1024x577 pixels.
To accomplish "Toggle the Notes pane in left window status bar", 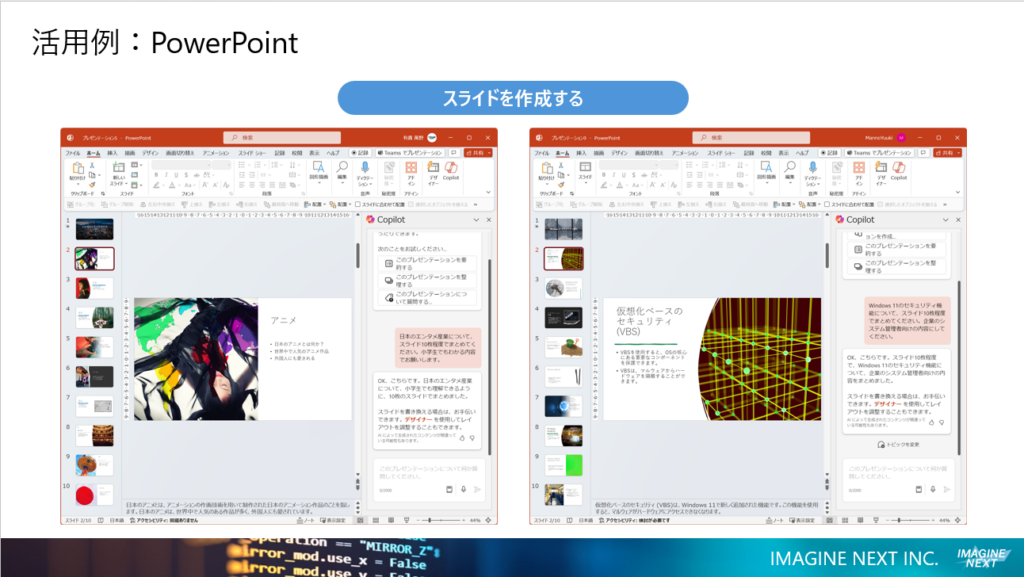I will click(x=304, y=520).
